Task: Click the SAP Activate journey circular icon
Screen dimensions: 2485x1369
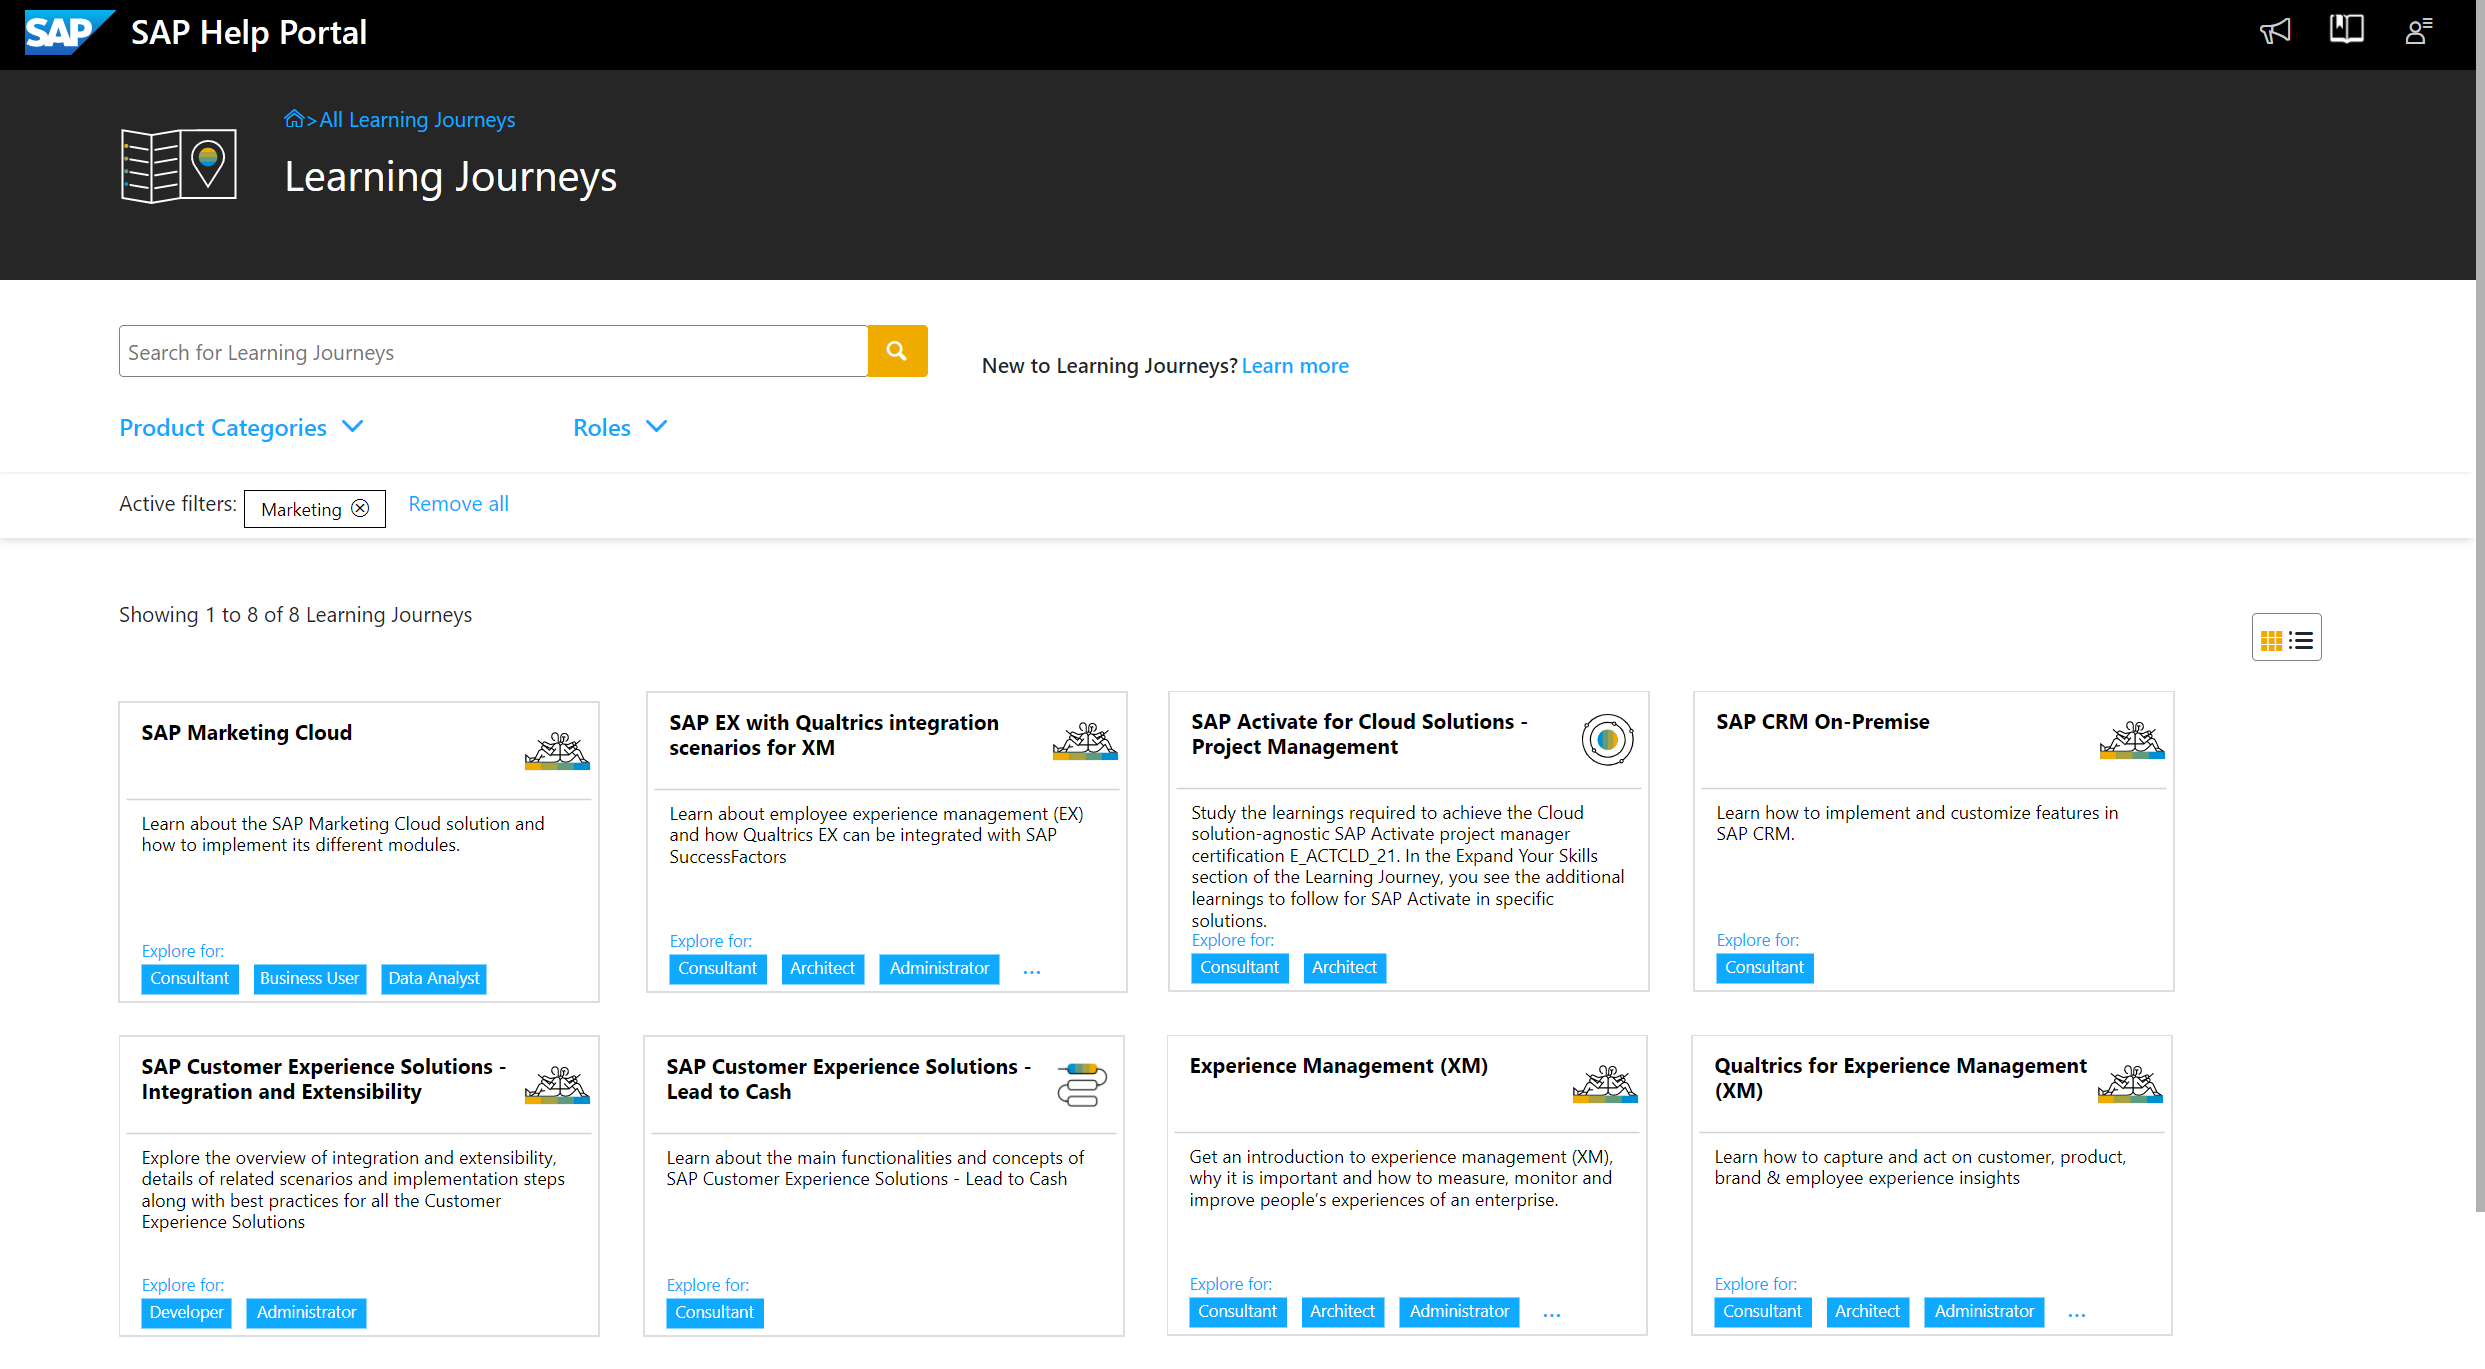Action: [1607, 740]
